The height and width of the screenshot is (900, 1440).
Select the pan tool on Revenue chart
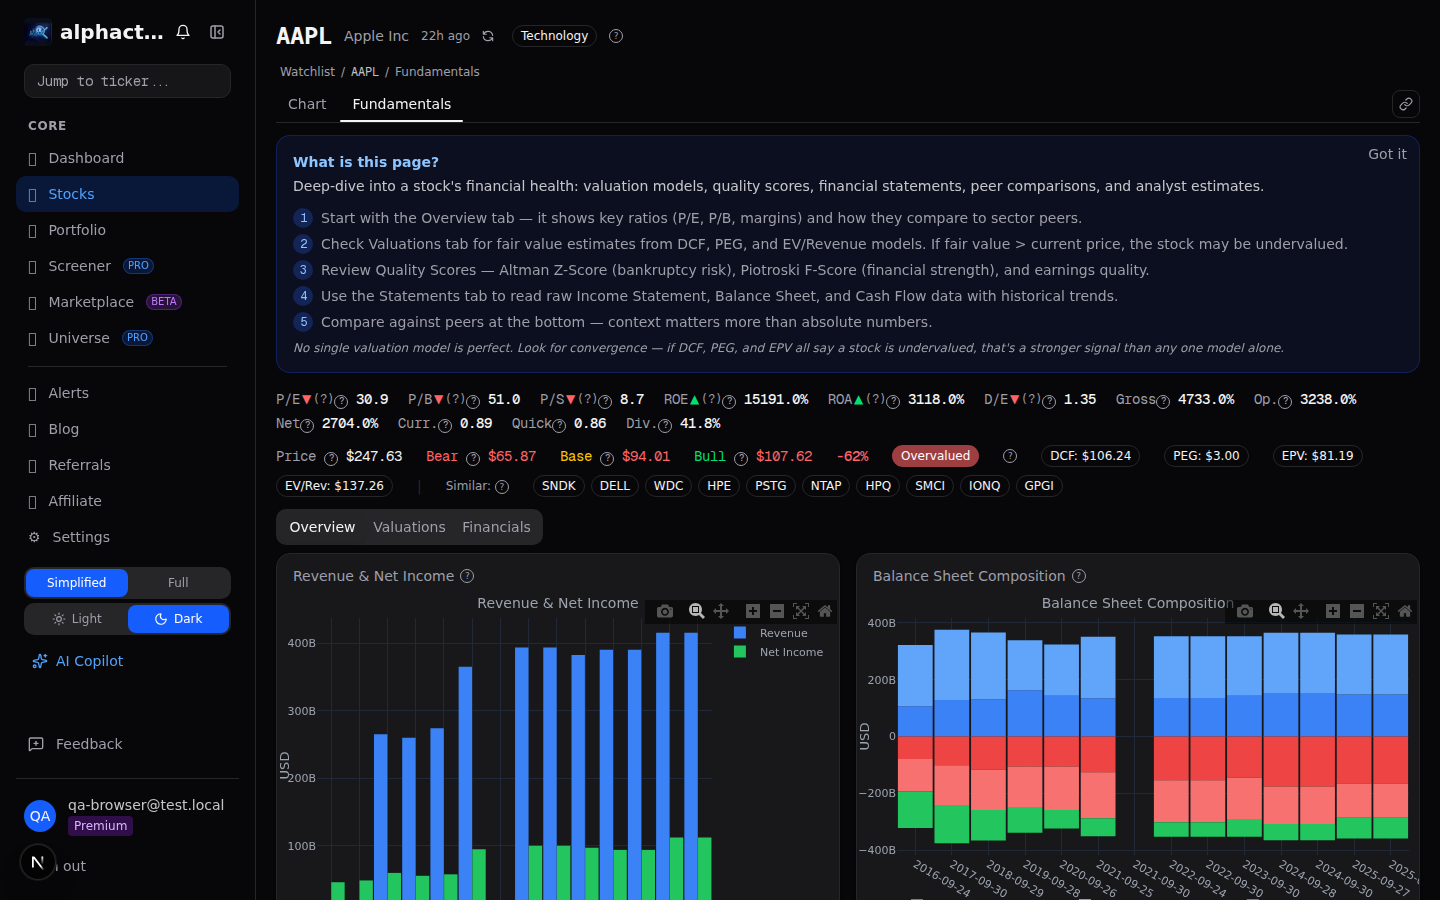(721, 611)
